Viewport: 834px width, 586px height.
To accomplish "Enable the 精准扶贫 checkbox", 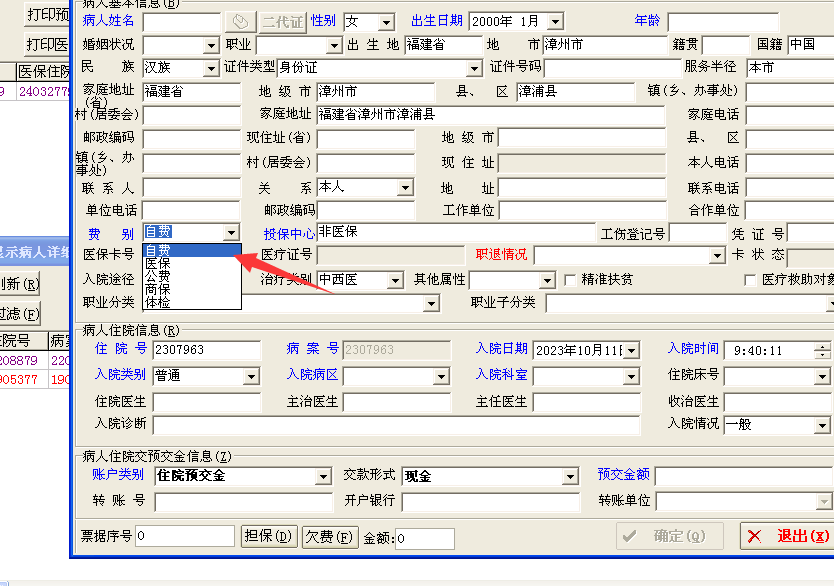I will 570,280.
